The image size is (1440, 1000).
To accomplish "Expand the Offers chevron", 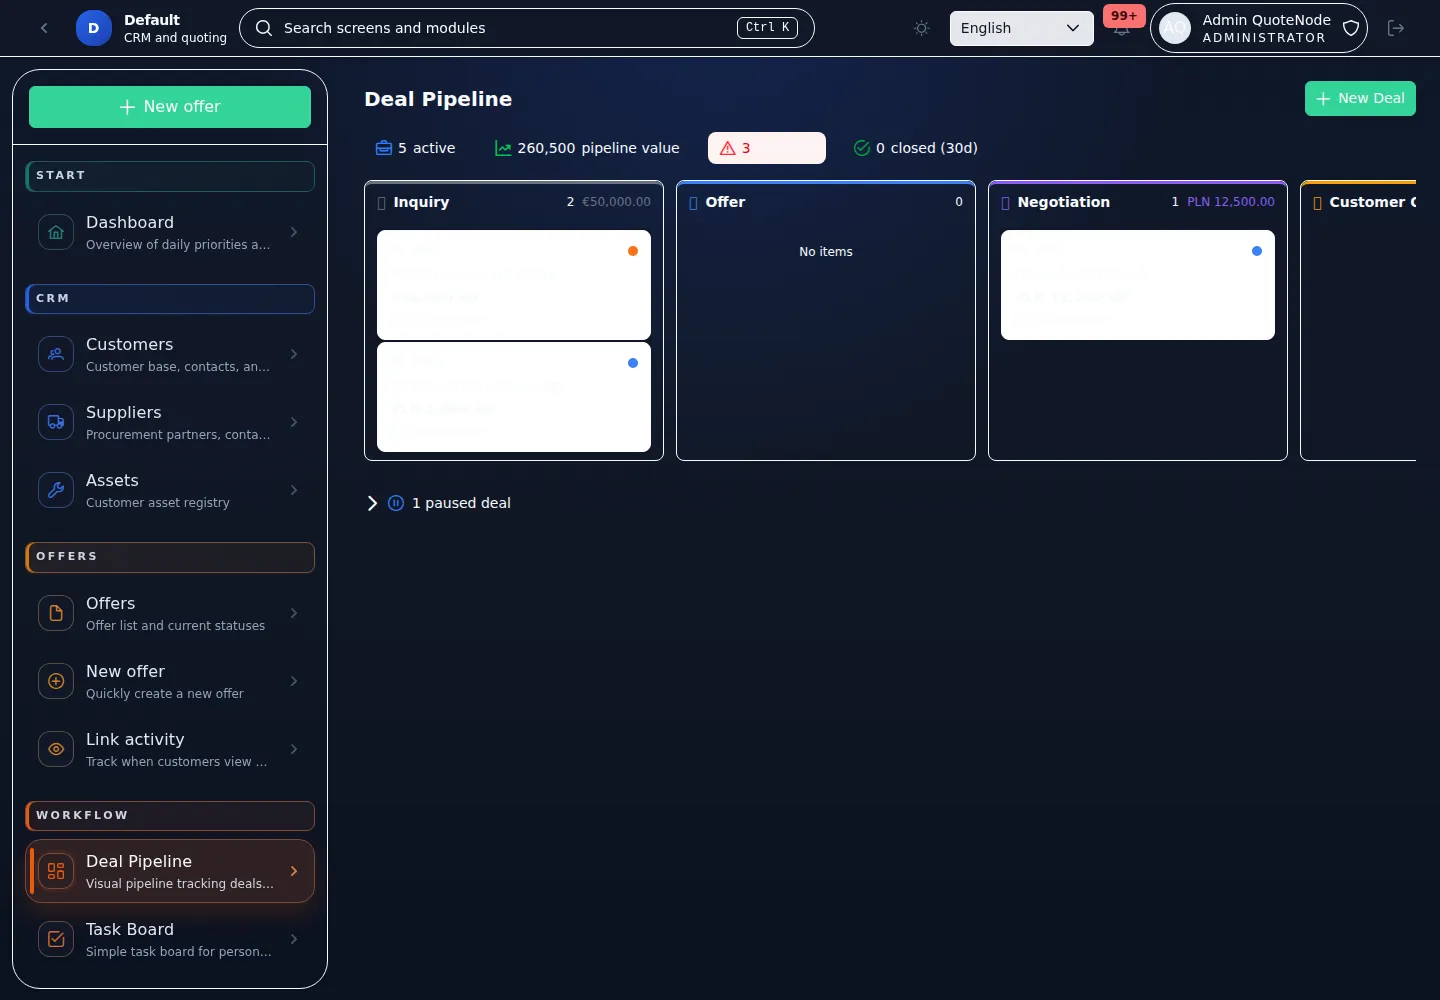I will (294, 613).
